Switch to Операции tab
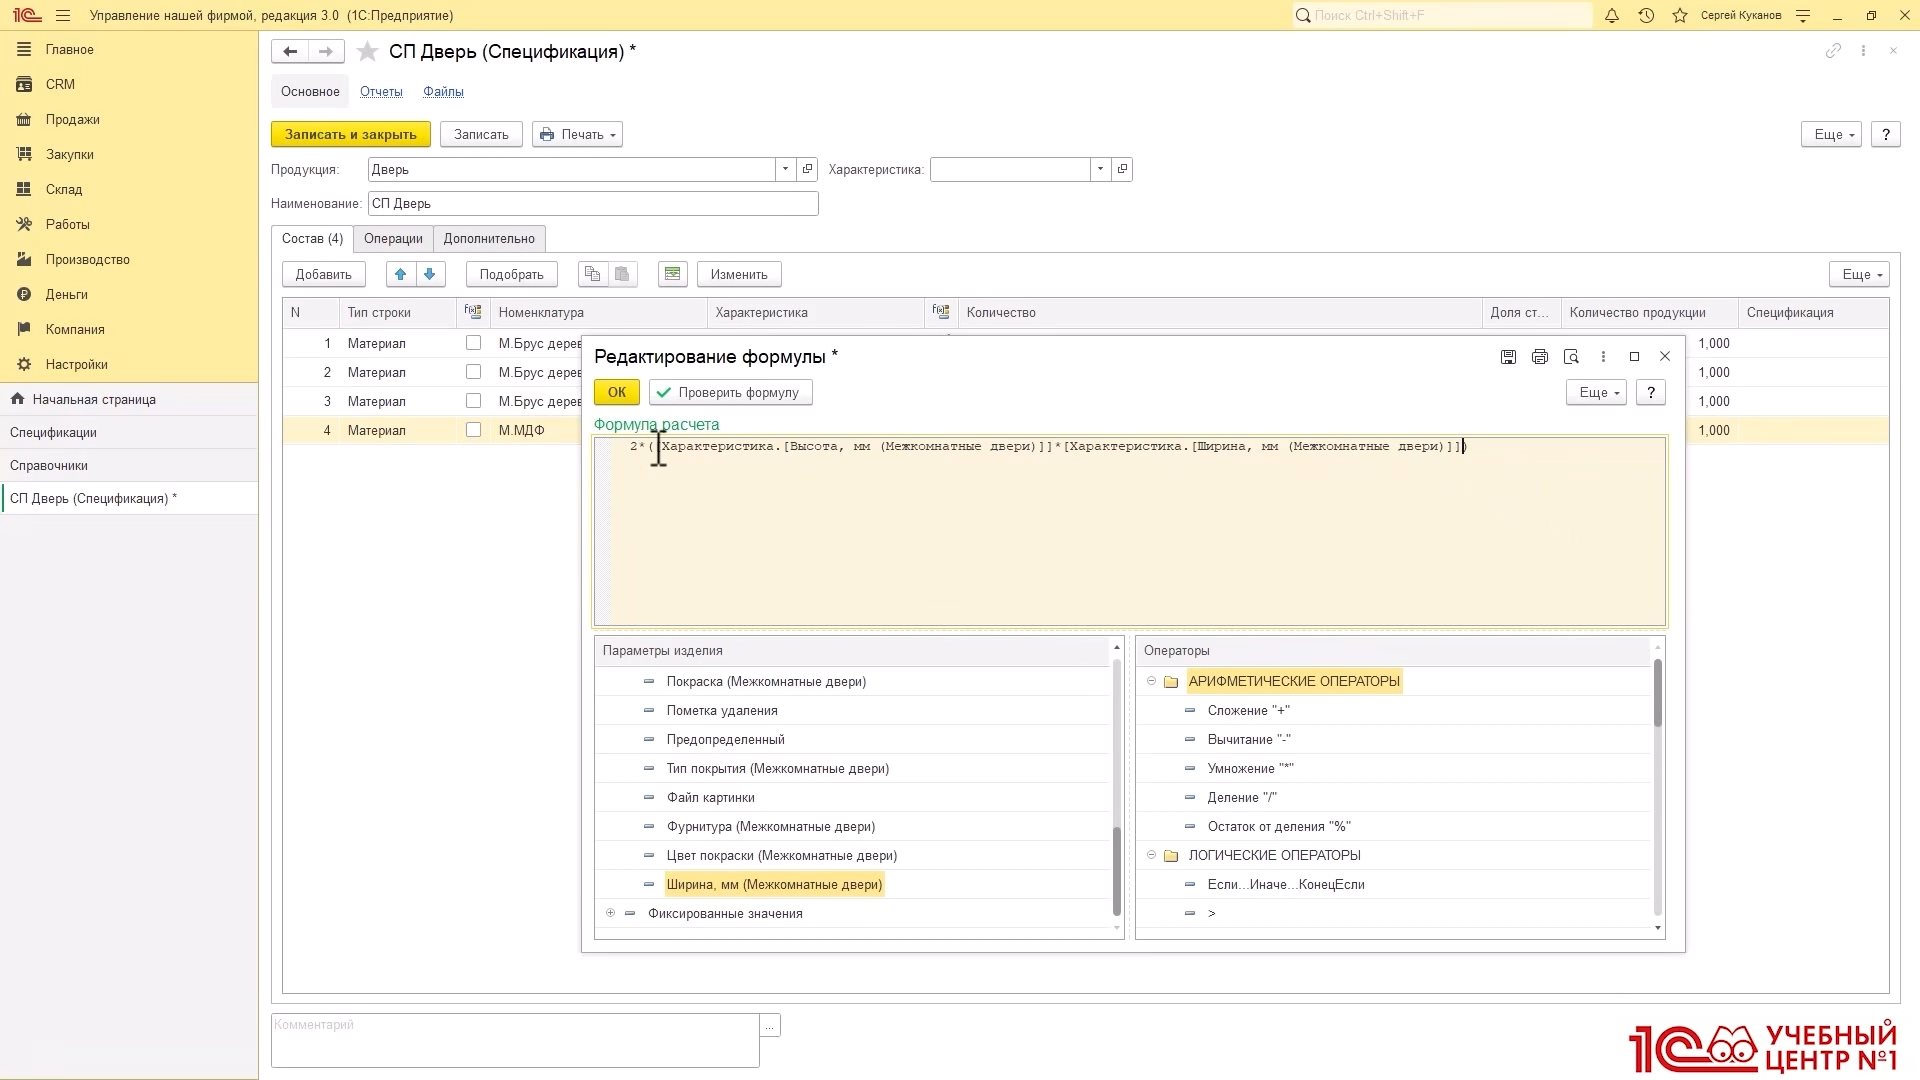Screen dimensions: 1920x1080 pyautogui.click(x=393, y=238)
